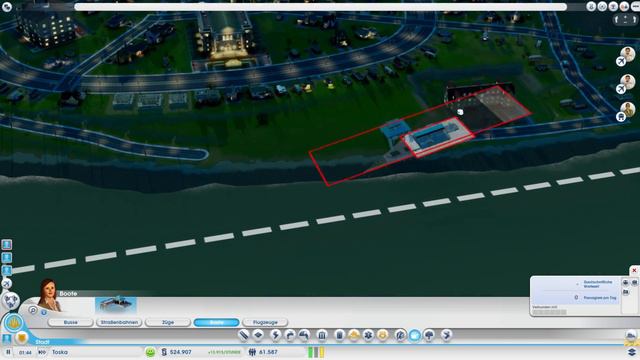
Task: Select the bulldozer tool above the layers icon
Action: pyautogui.click(x=631, y=336)
